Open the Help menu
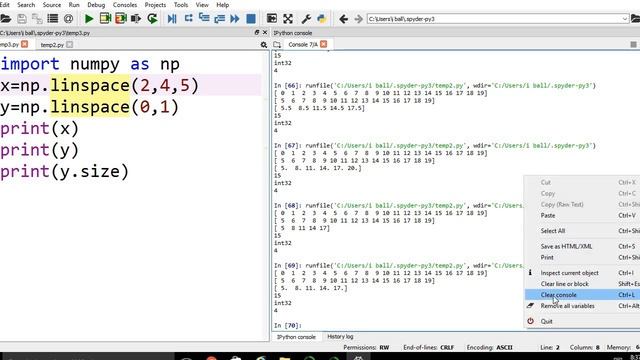Viewport: 640px width, 360px height. tap(222, 5)
